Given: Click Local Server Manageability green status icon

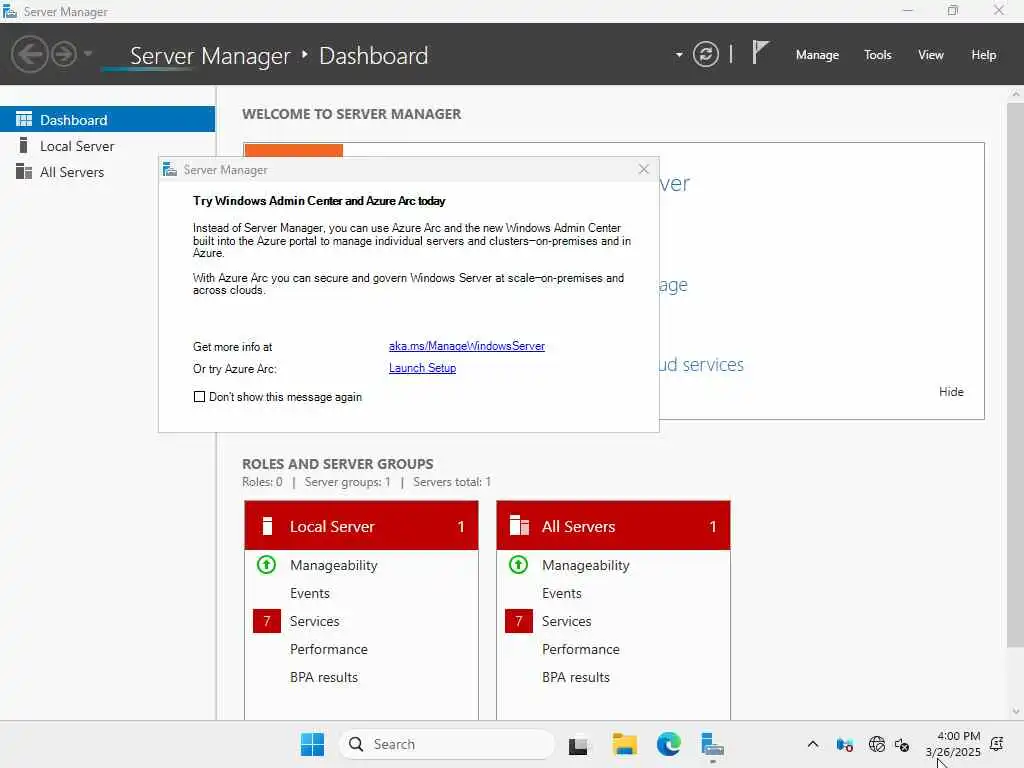Looking at the screenshot, I should 266,564.
